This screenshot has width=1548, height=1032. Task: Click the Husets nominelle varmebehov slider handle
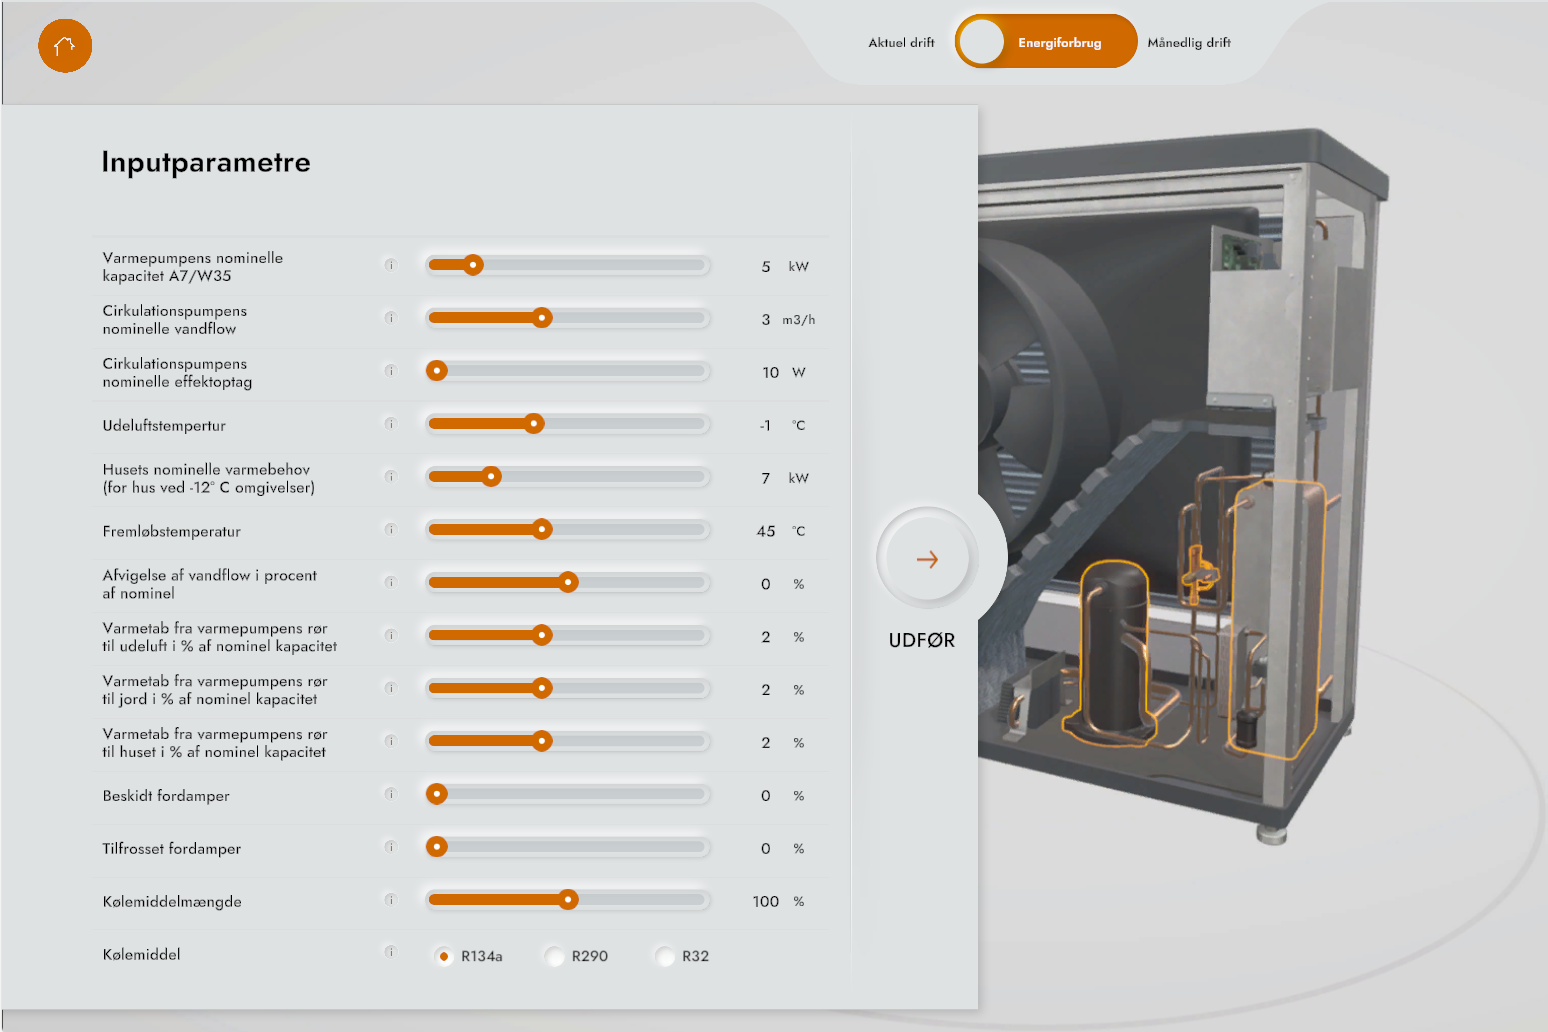(x=491, y=477)
